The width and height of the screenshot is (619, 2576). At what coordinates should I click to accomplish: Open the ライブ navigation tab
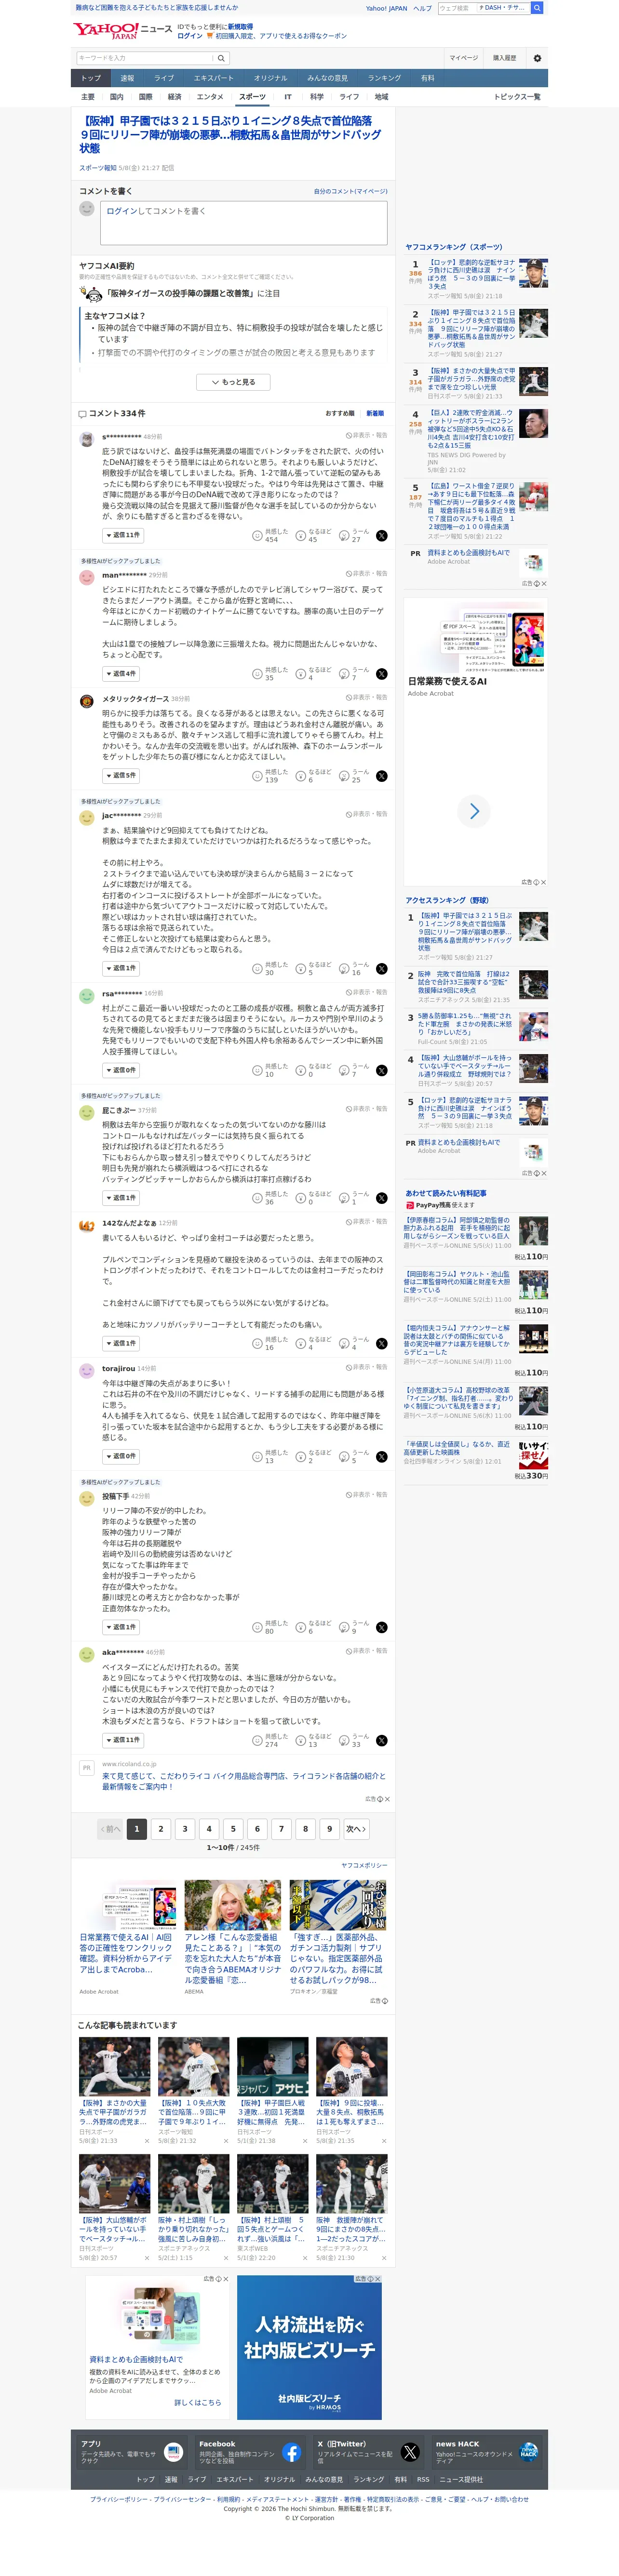coord(164,78)
